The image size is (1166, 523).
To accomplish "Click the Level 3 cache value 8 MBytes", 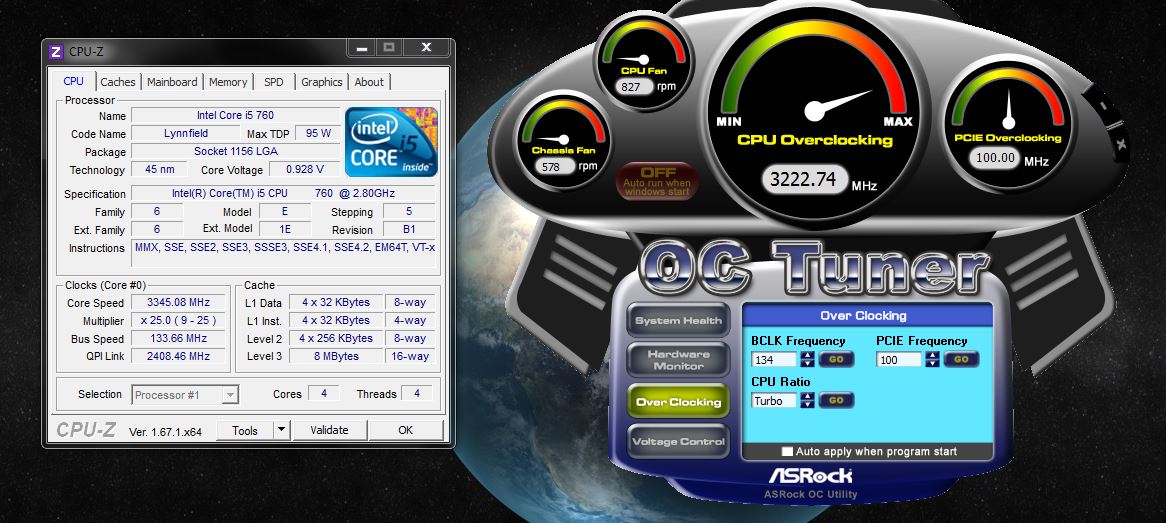I will point(336,356).
